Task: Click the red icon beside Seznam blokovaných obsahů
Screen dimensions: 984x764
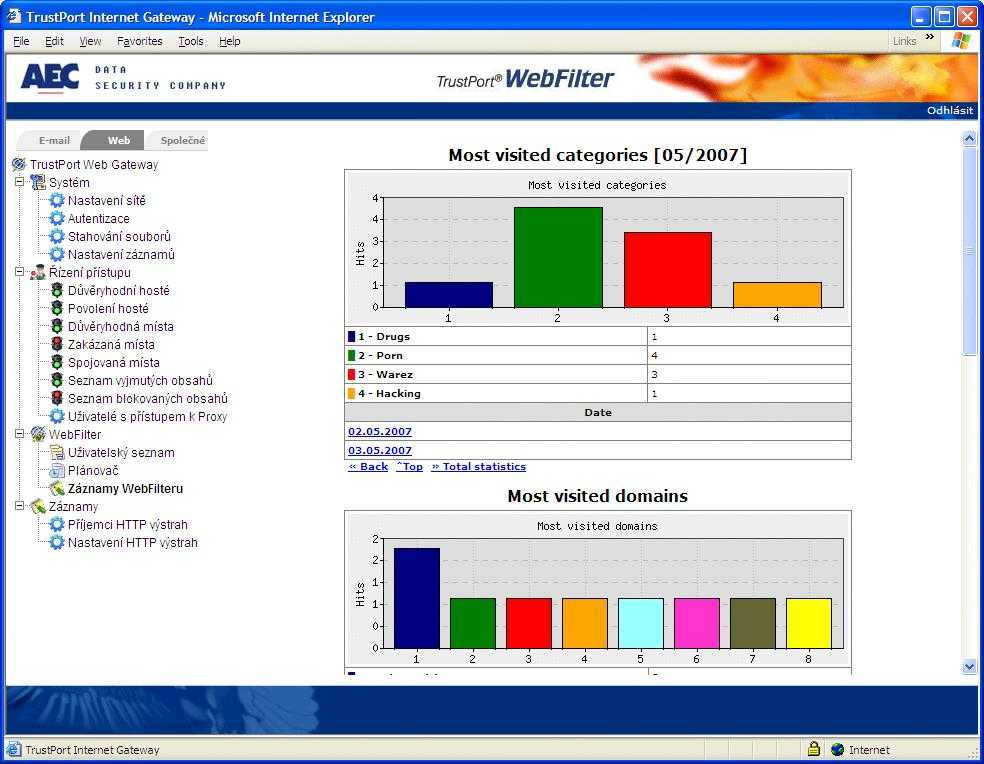Action: pos(56,398)
